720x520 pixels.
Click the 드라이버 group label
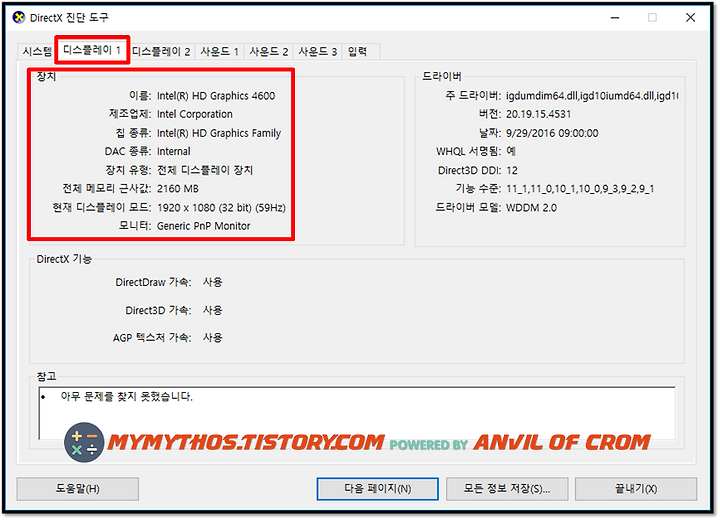point(441,76)
